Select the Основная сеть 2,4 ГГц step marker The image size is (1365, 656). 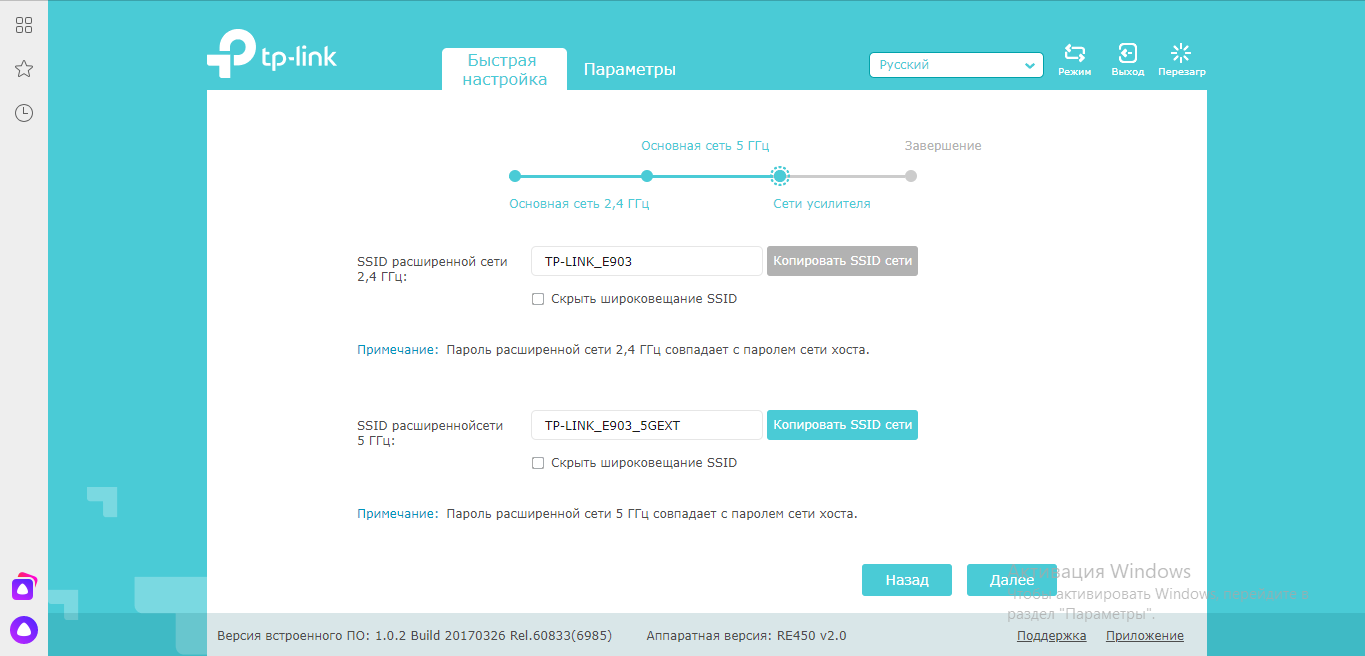tap(515, 176)
